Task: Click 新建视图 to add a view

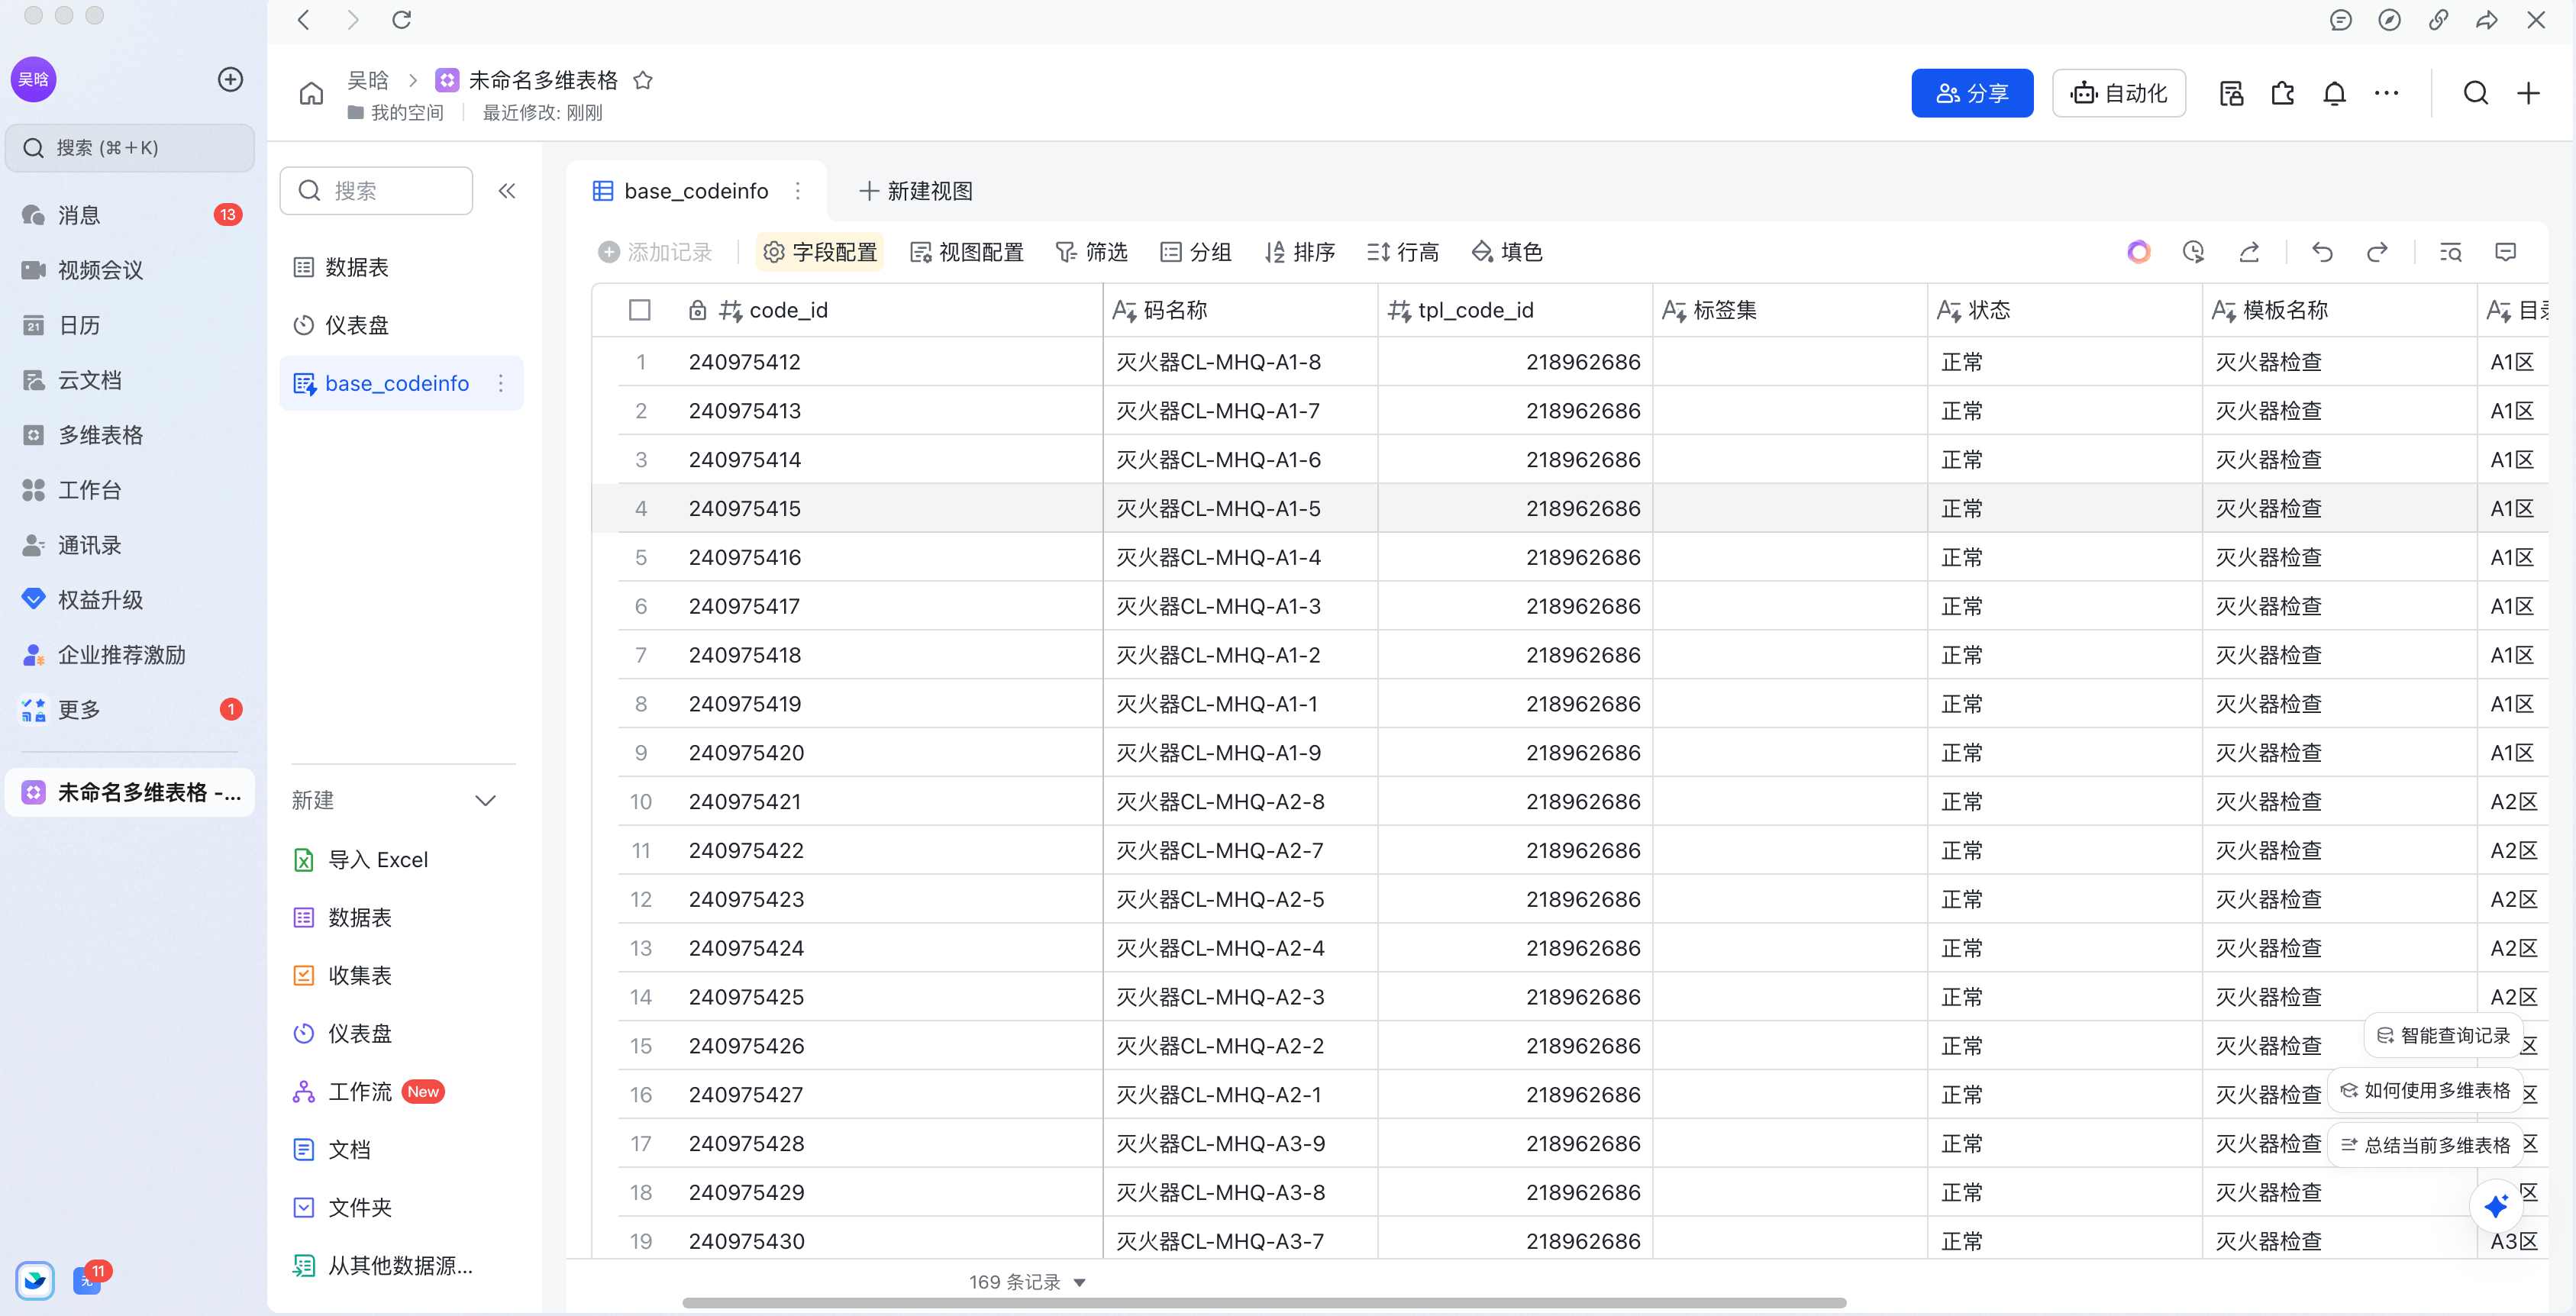Action: pyautogui.click(x=916, y=191)
